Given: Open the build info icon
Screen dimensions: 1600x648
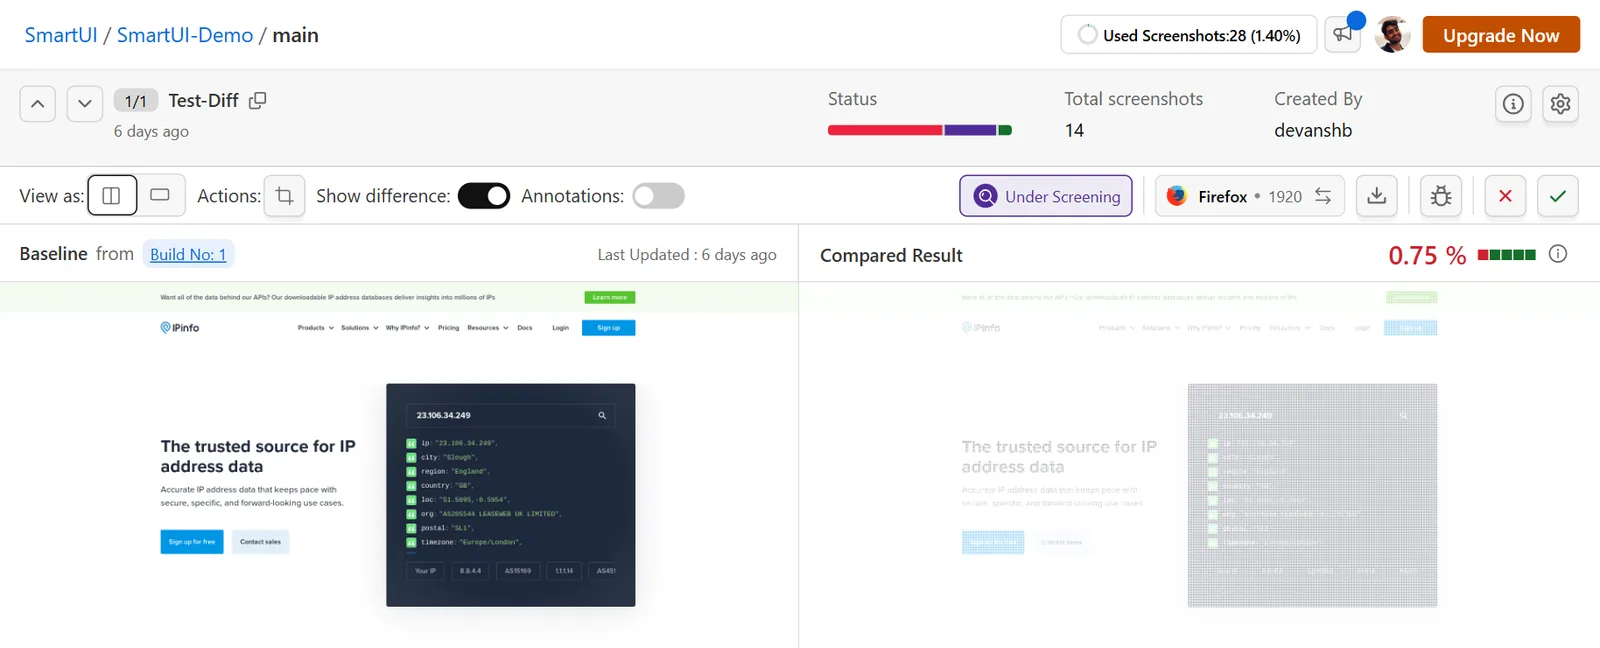Looking at the screenshot, I should [1513, 103].
